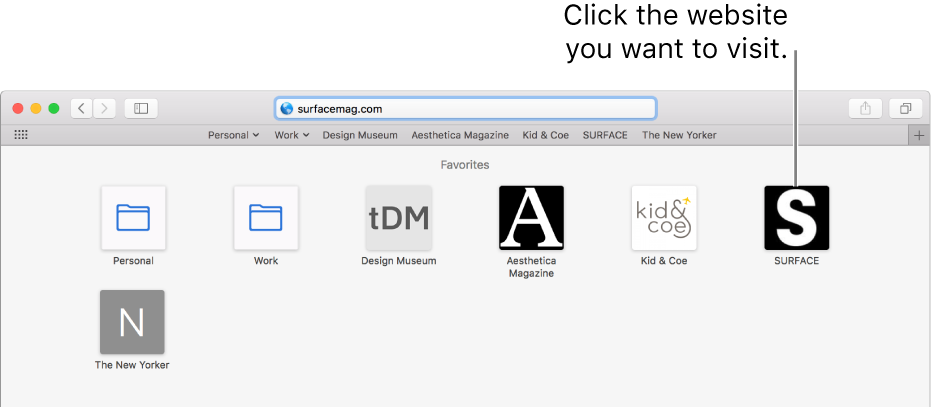The image size is (934, 407).
Task: Go forward with the forward arrow button
Action: tap(105, 108)
